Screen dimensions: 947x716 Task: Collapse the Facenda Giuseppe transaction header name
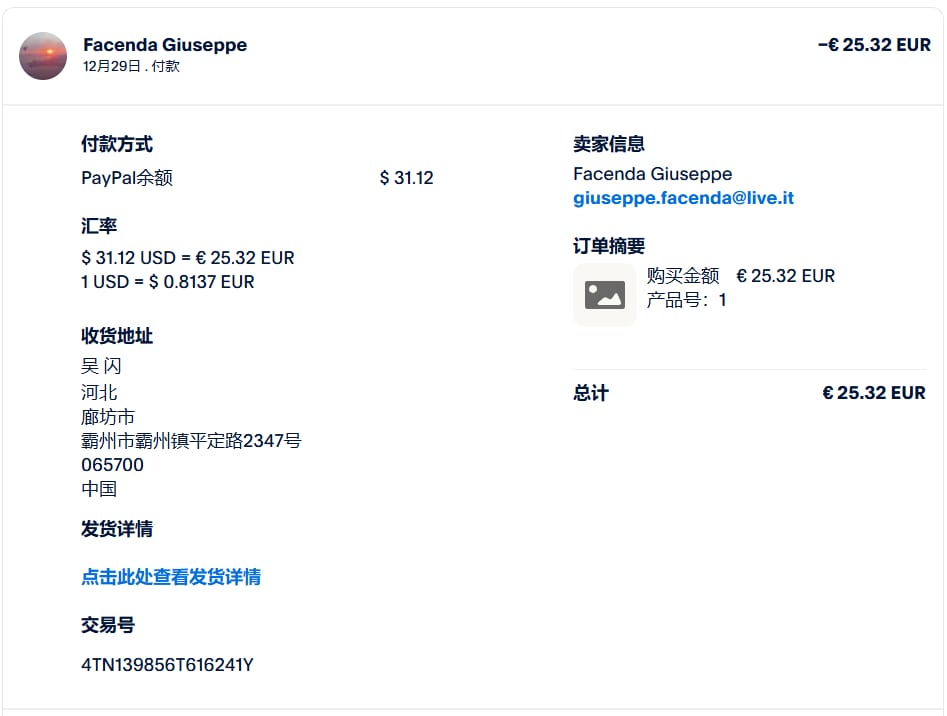(x=165, y=45)
